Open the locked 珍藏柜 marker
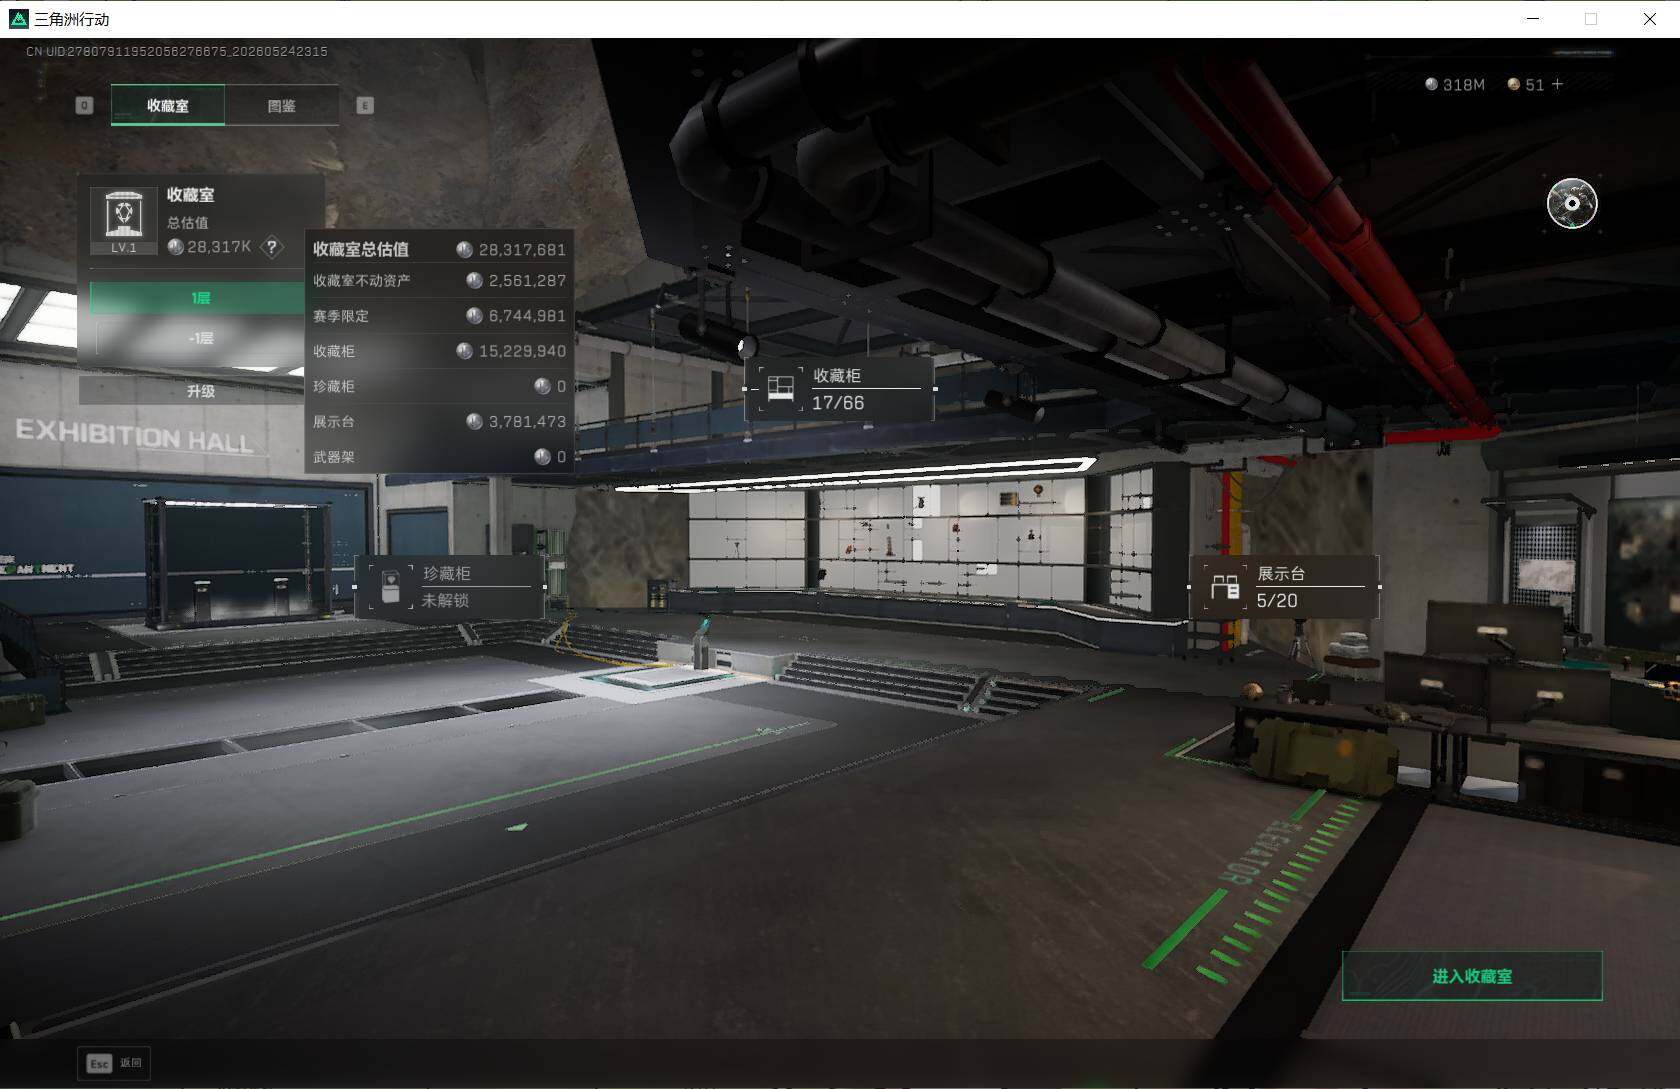1680x1089 pixels. [x=450, y=587]
